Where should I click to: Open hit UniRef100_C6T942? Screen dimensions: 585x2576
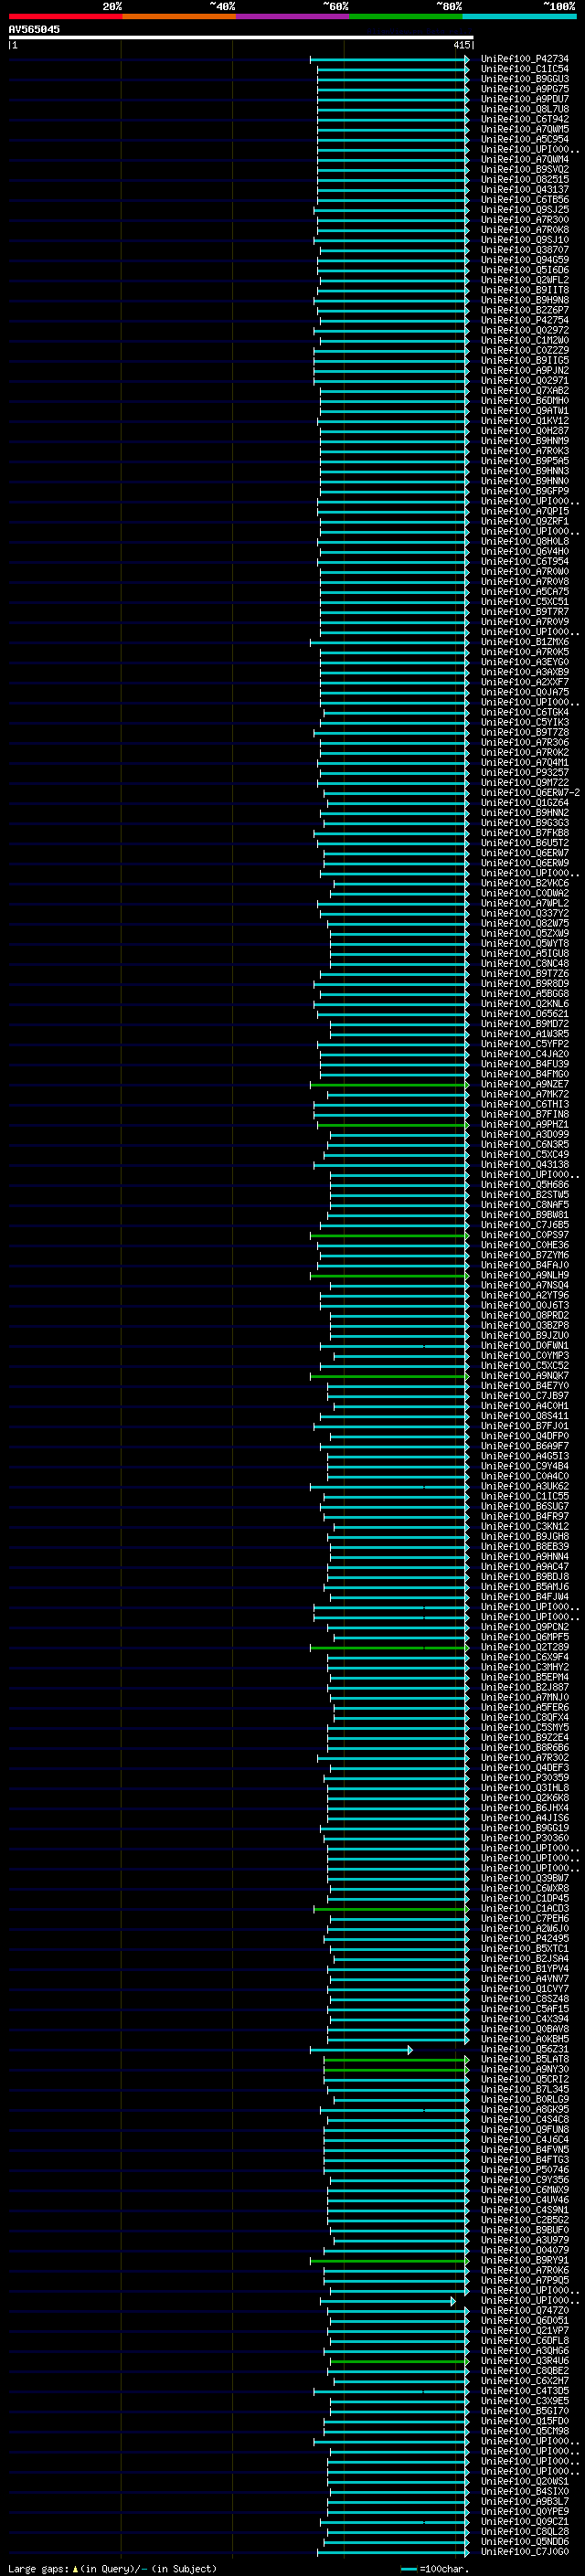(x=524, y=119)
